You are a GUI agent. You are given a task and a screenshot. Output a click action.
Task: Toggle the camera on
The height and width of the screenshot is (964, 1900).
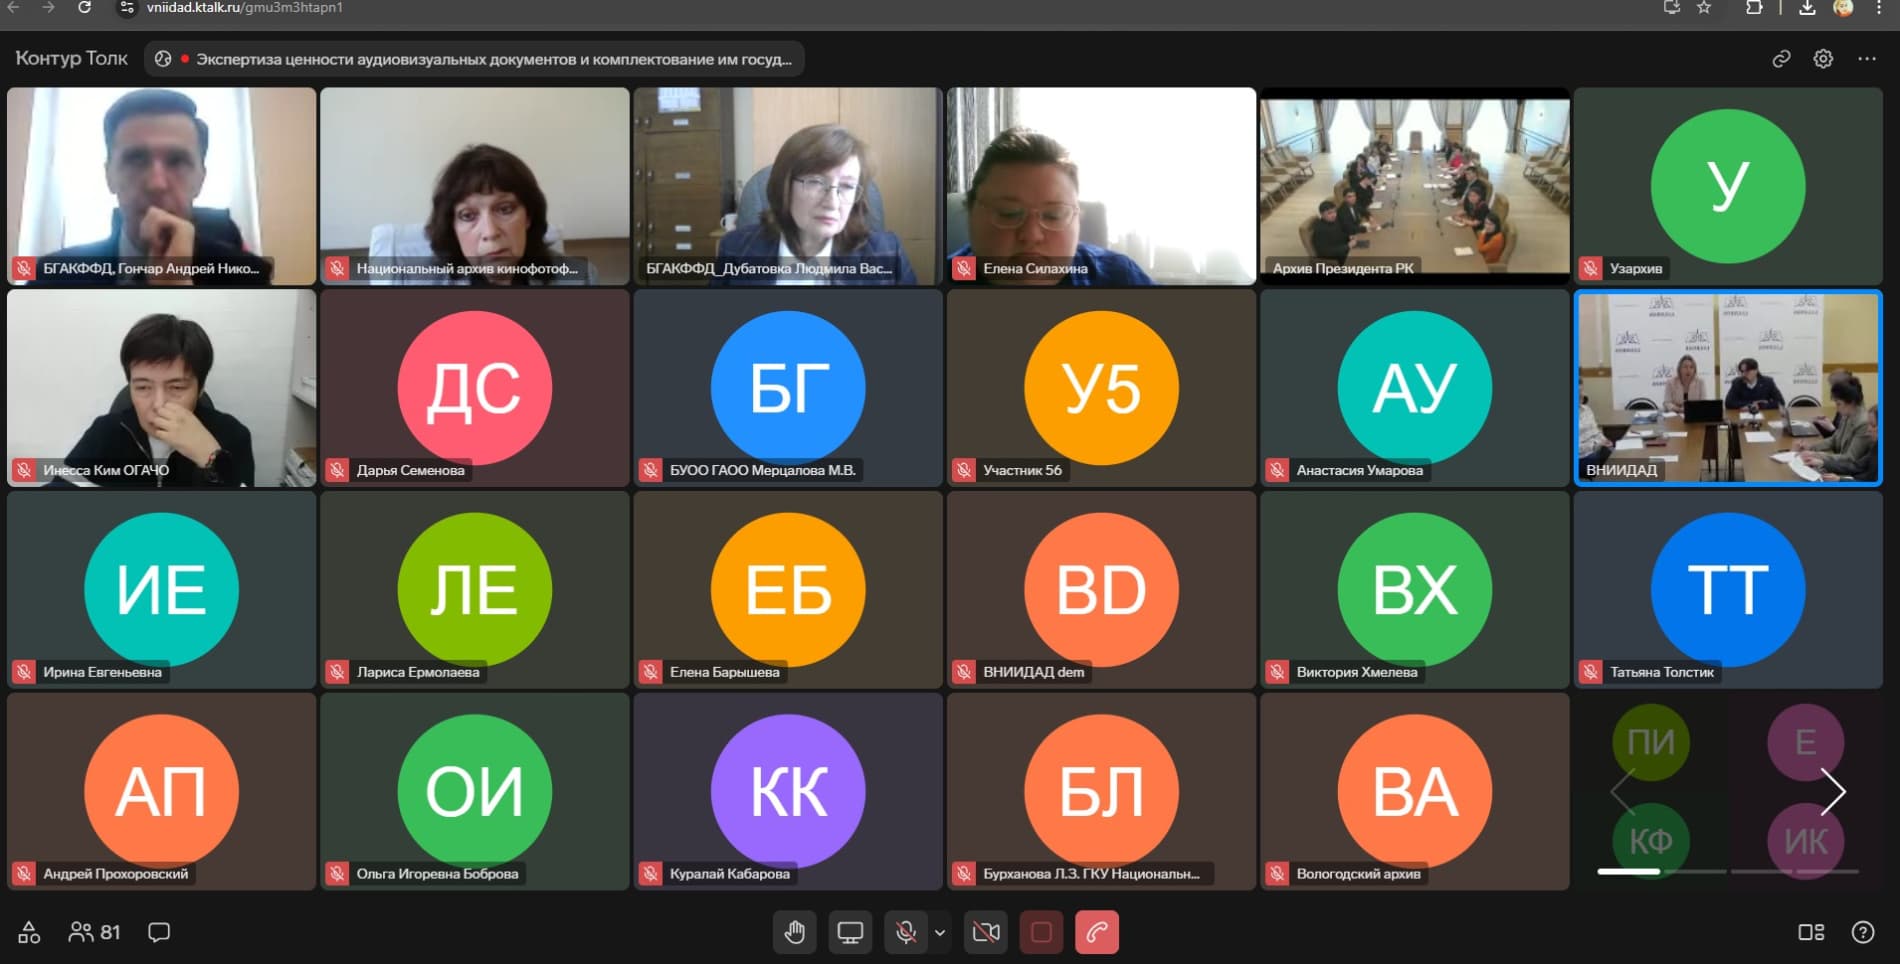986,932
